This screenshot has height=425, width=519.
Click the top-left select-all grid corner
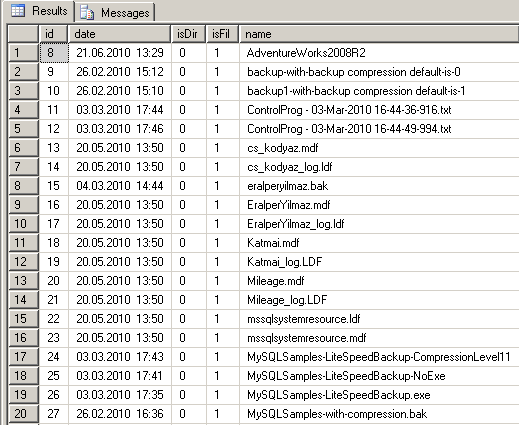(x=23, y=34)
